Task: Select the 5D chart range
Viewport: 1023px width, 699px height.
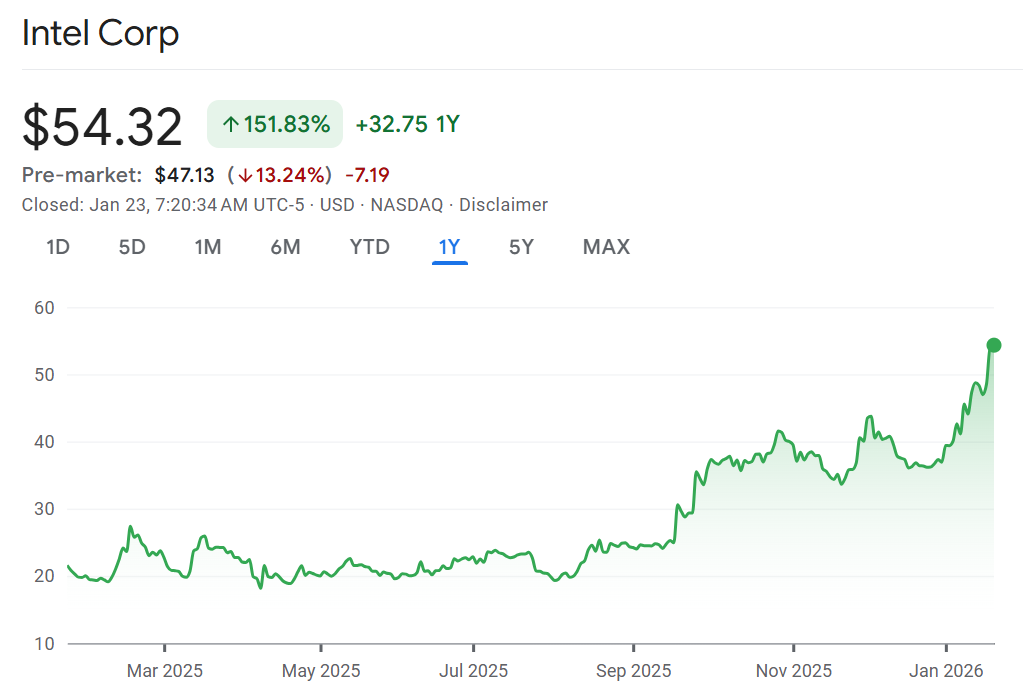Action: [132, 247]
